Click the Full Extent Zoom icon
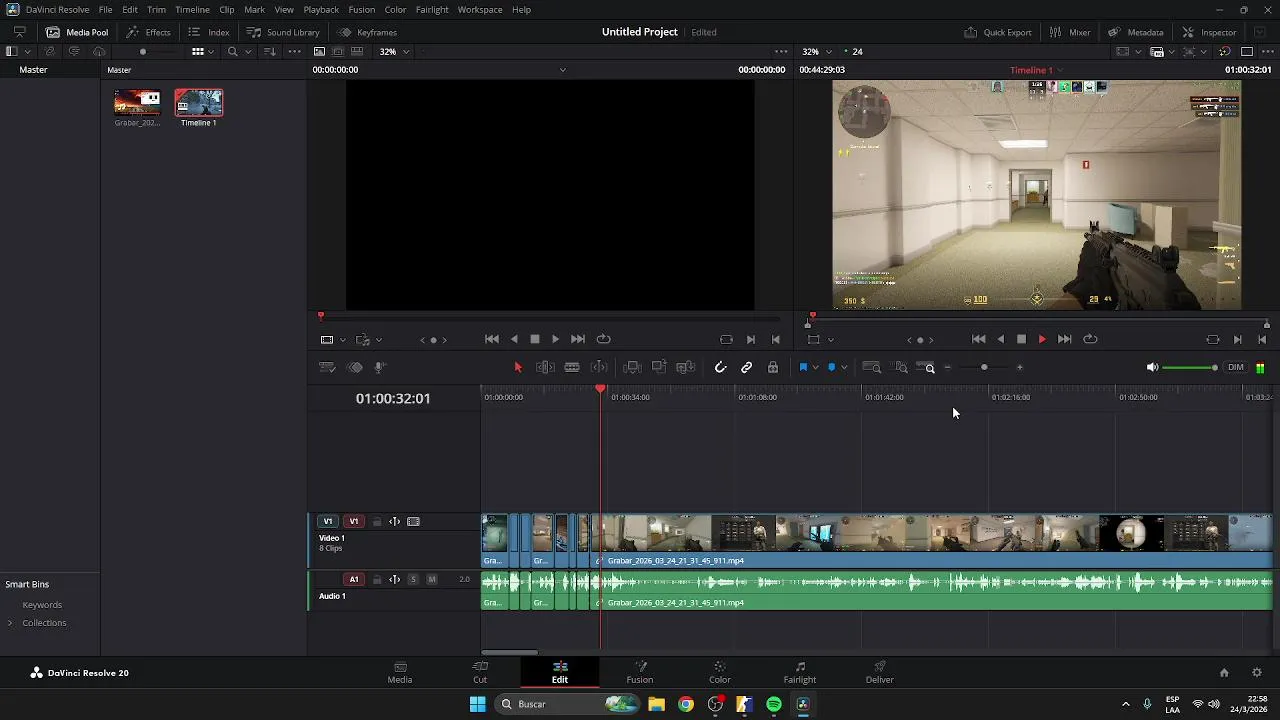 pos(872,368)
